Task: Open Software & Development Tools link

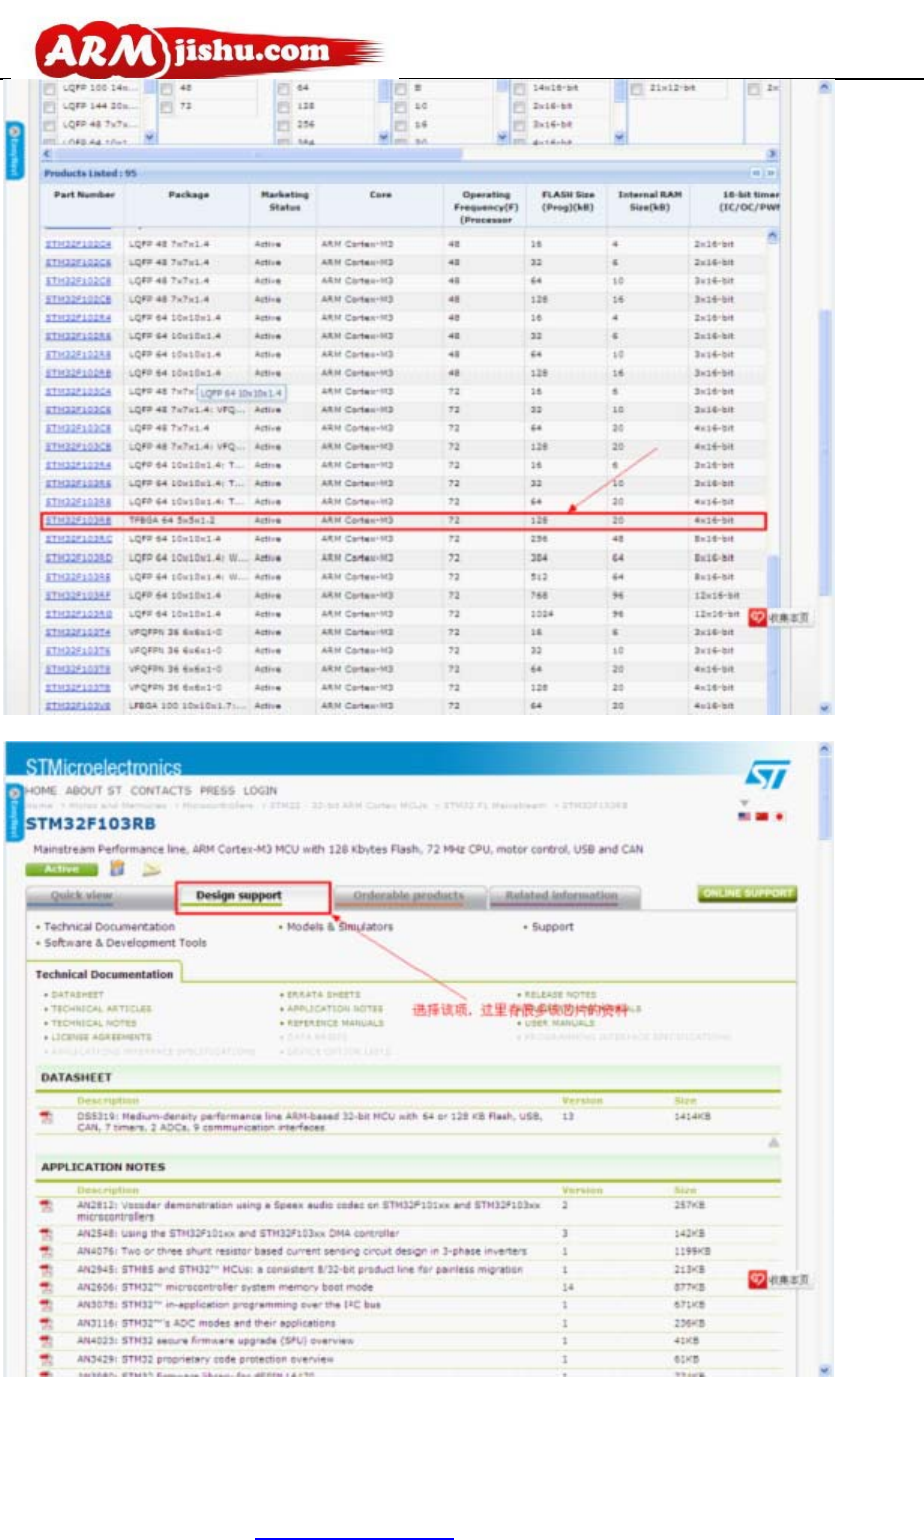Action: [x=125, y=943]
